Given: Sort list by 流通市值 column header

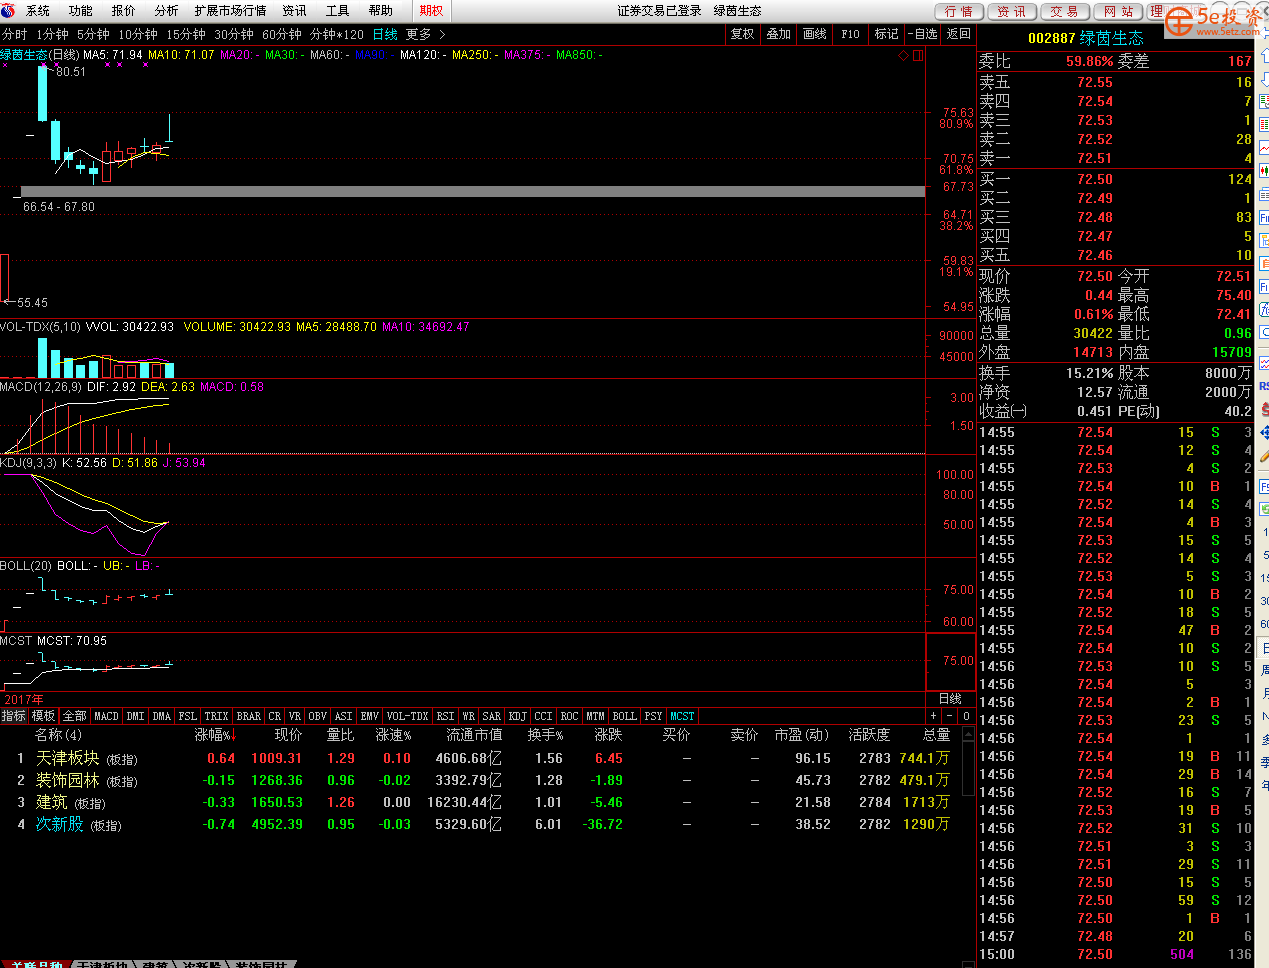Looking at the screenshot, I should 474,735.
